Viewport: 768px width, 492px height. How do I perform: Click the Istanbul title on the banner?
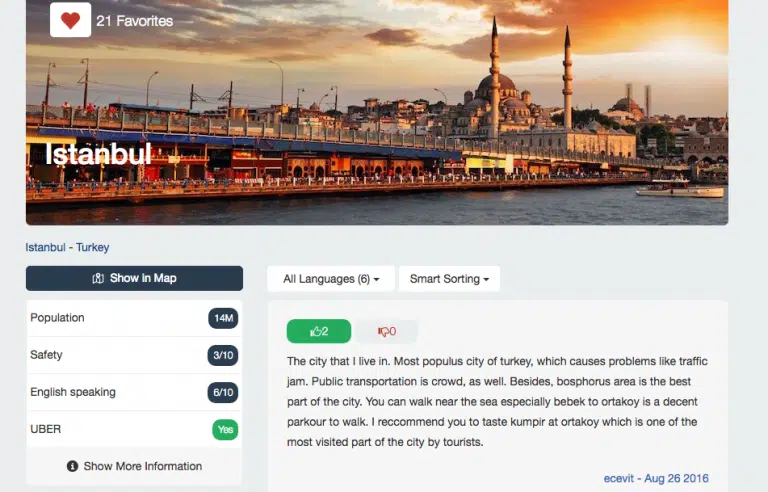click(98, 154)
